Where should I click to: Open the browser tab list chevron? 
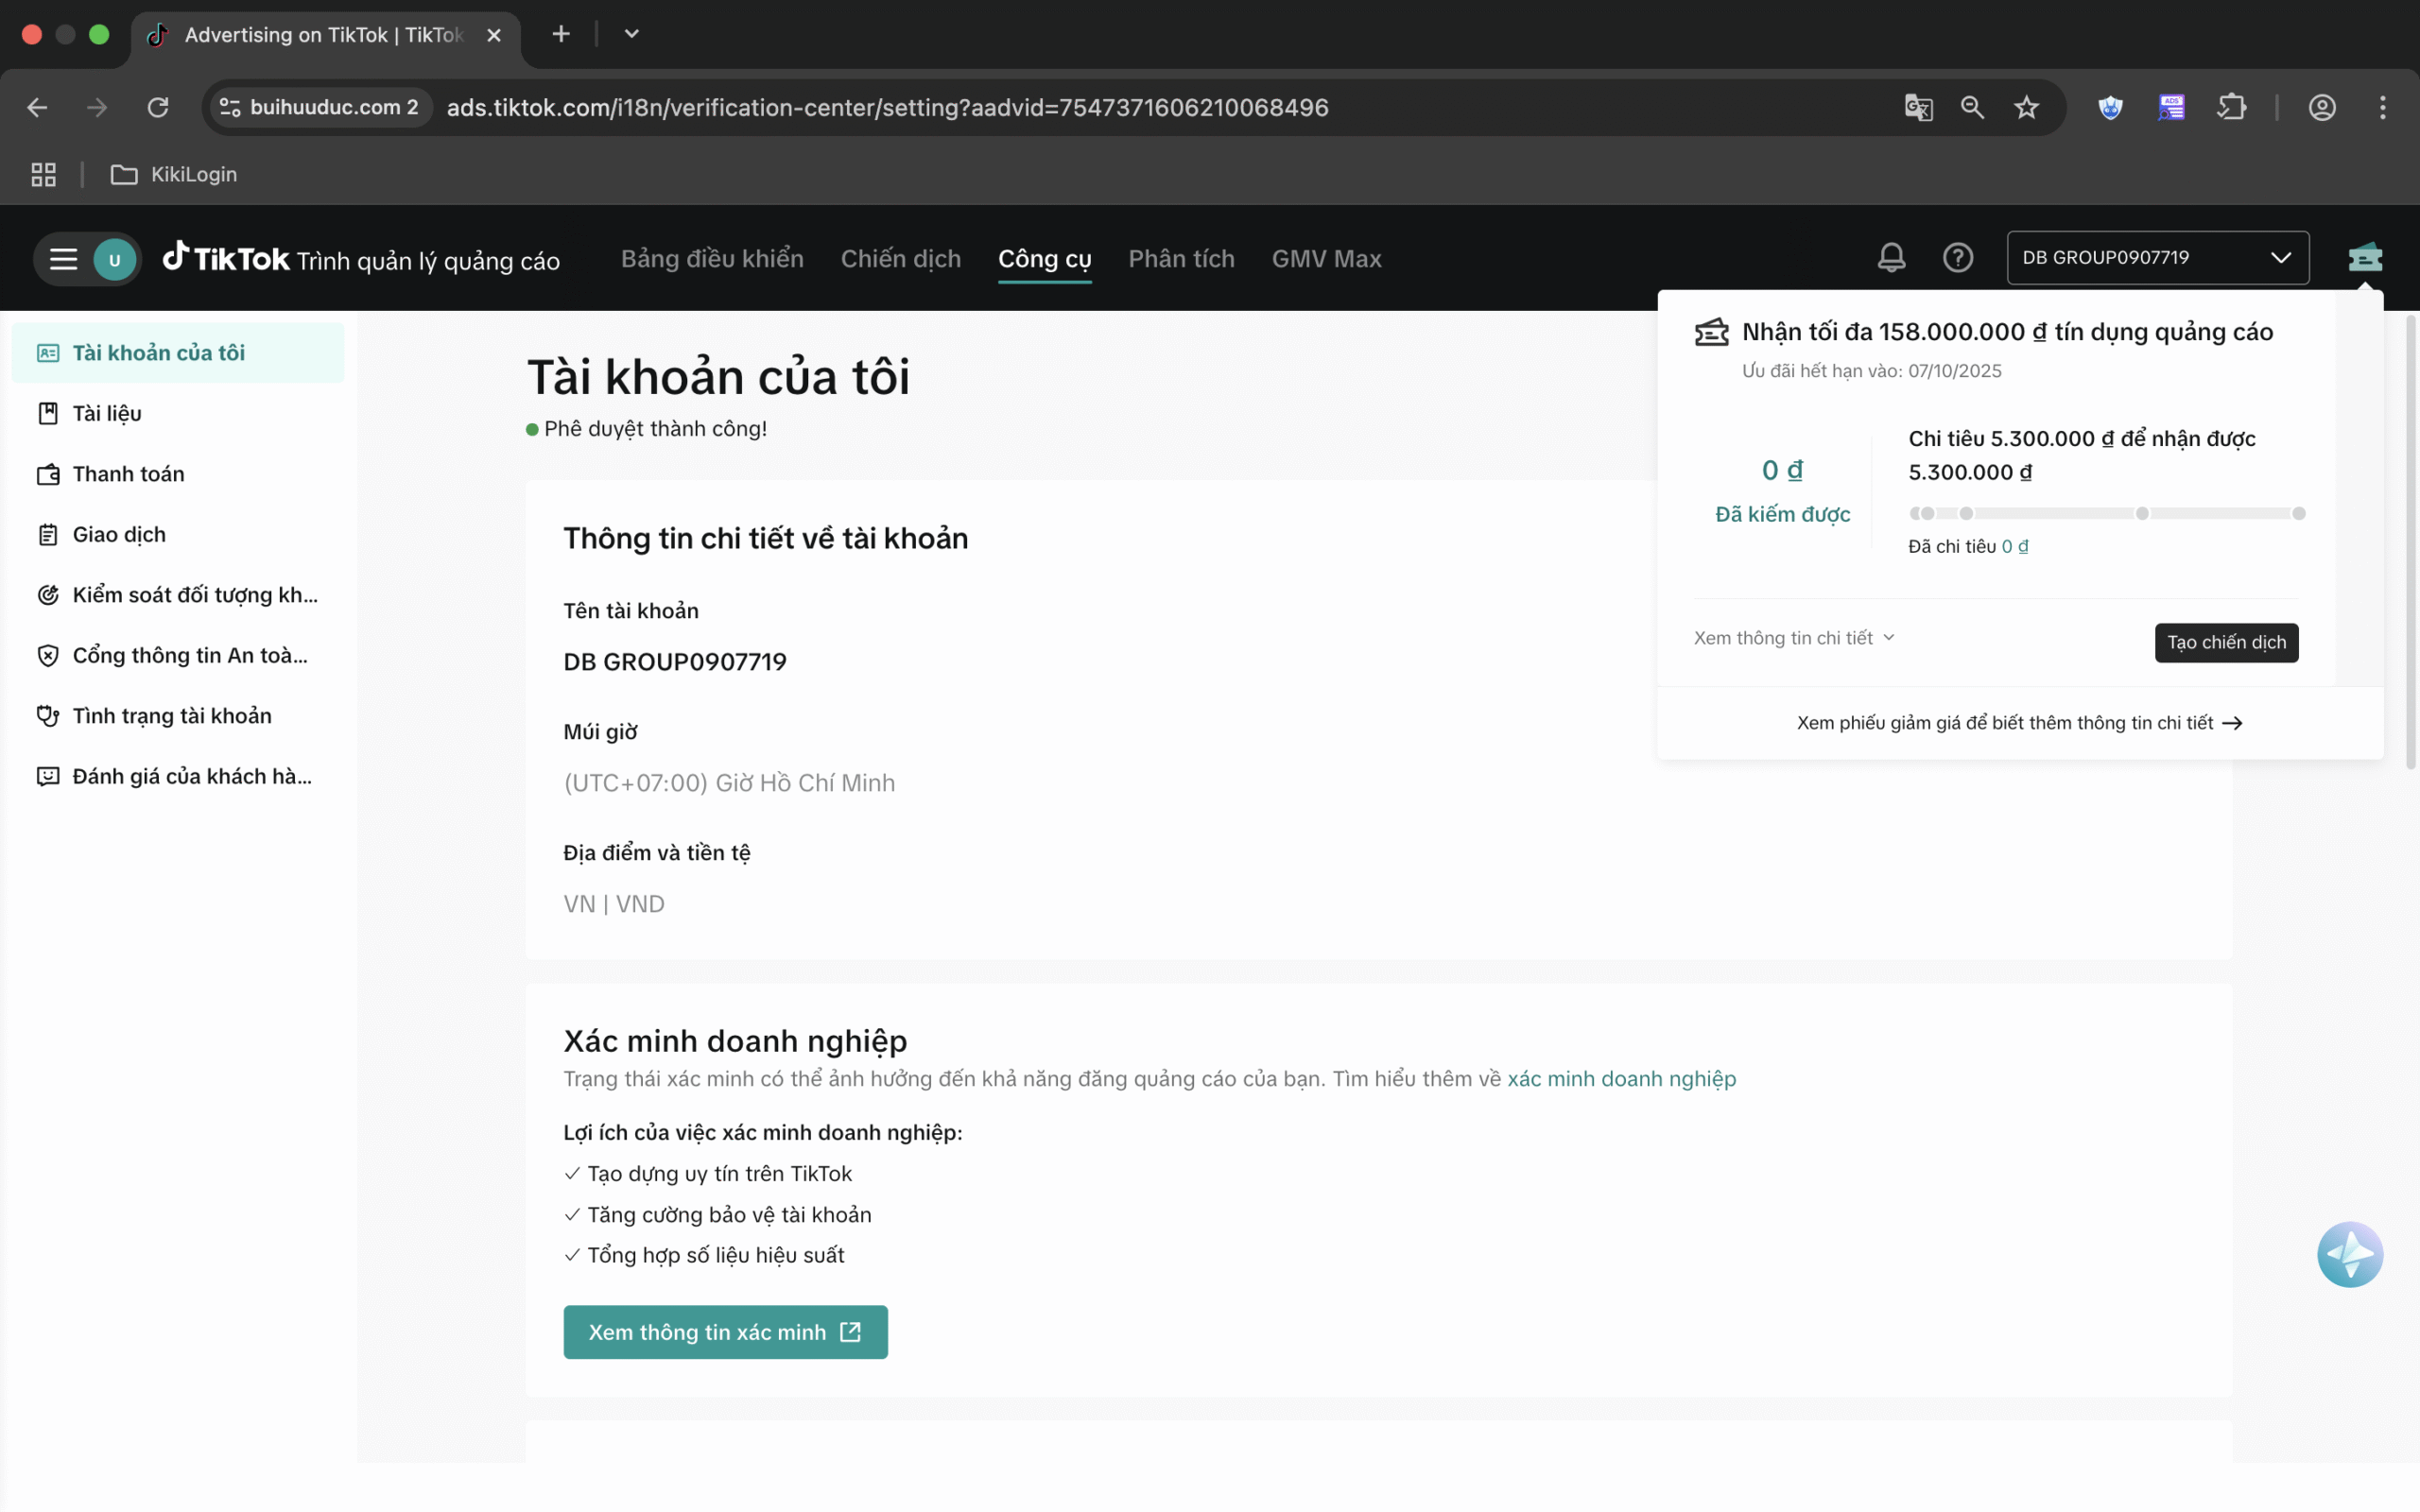coord(631,34)
